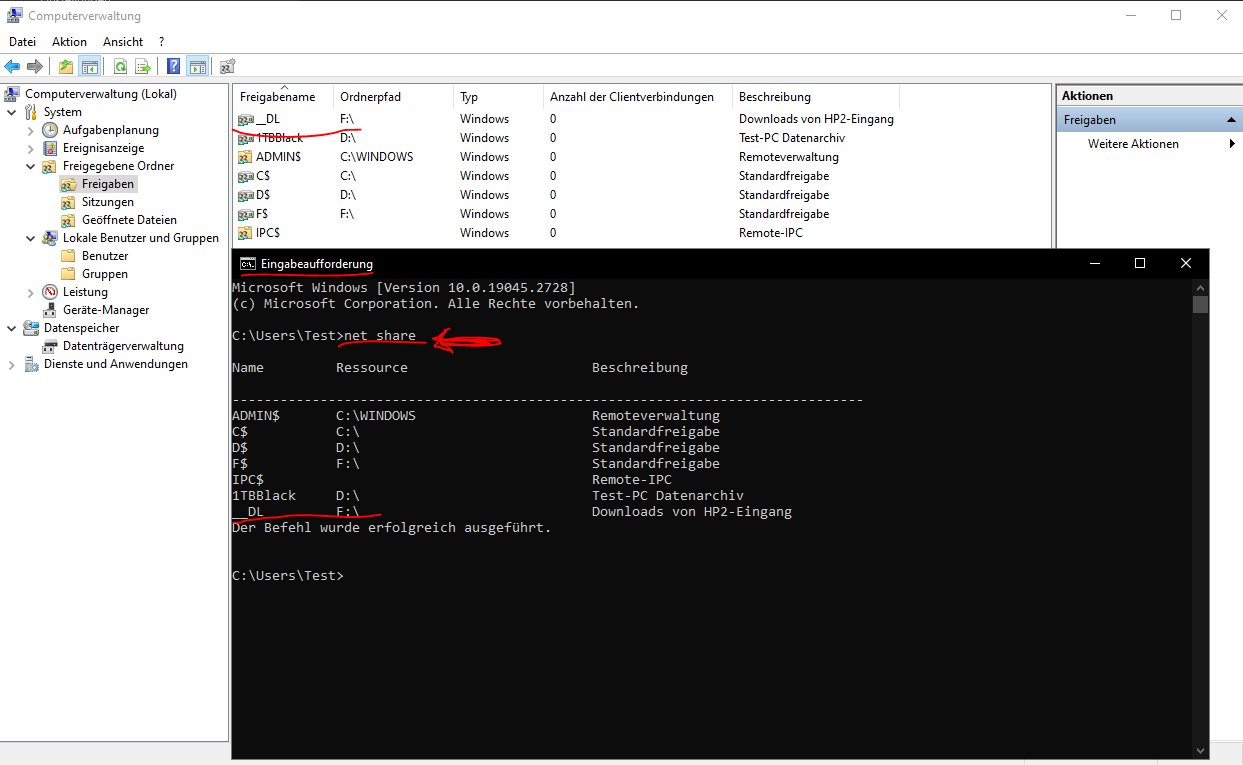This screenshot has height=765, width=1243.
Task: Click the share icon of the __DL row
Action: 246,119
